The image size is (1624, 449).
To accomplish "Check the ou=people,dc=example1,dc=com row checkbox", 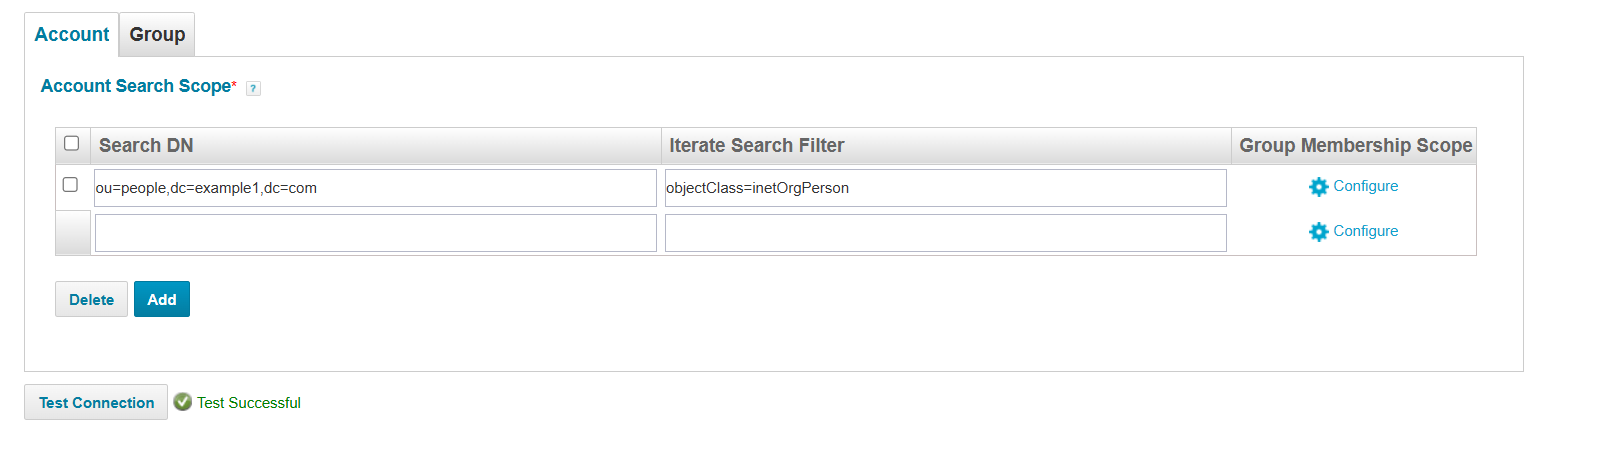I will coord(70,185).
